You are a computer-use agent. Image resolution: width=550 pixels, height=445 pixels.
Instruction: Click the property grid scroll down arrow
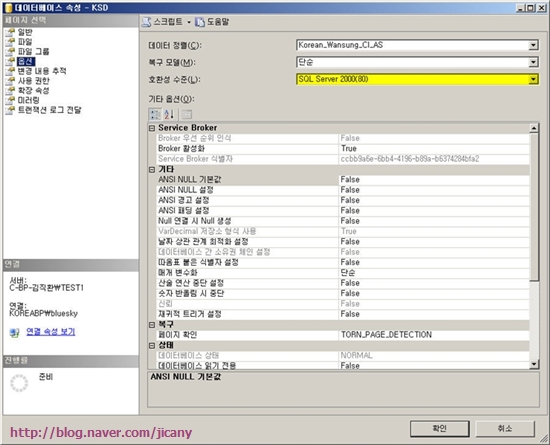534,364
